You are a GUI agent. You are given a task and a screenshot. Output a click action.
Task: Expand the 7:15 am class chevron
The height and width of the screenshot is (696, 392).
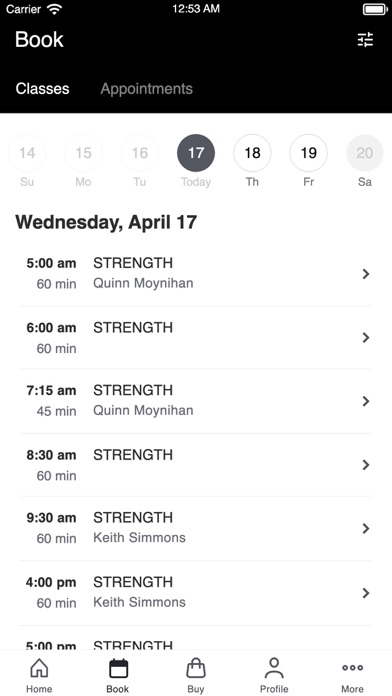coord(366,401)
